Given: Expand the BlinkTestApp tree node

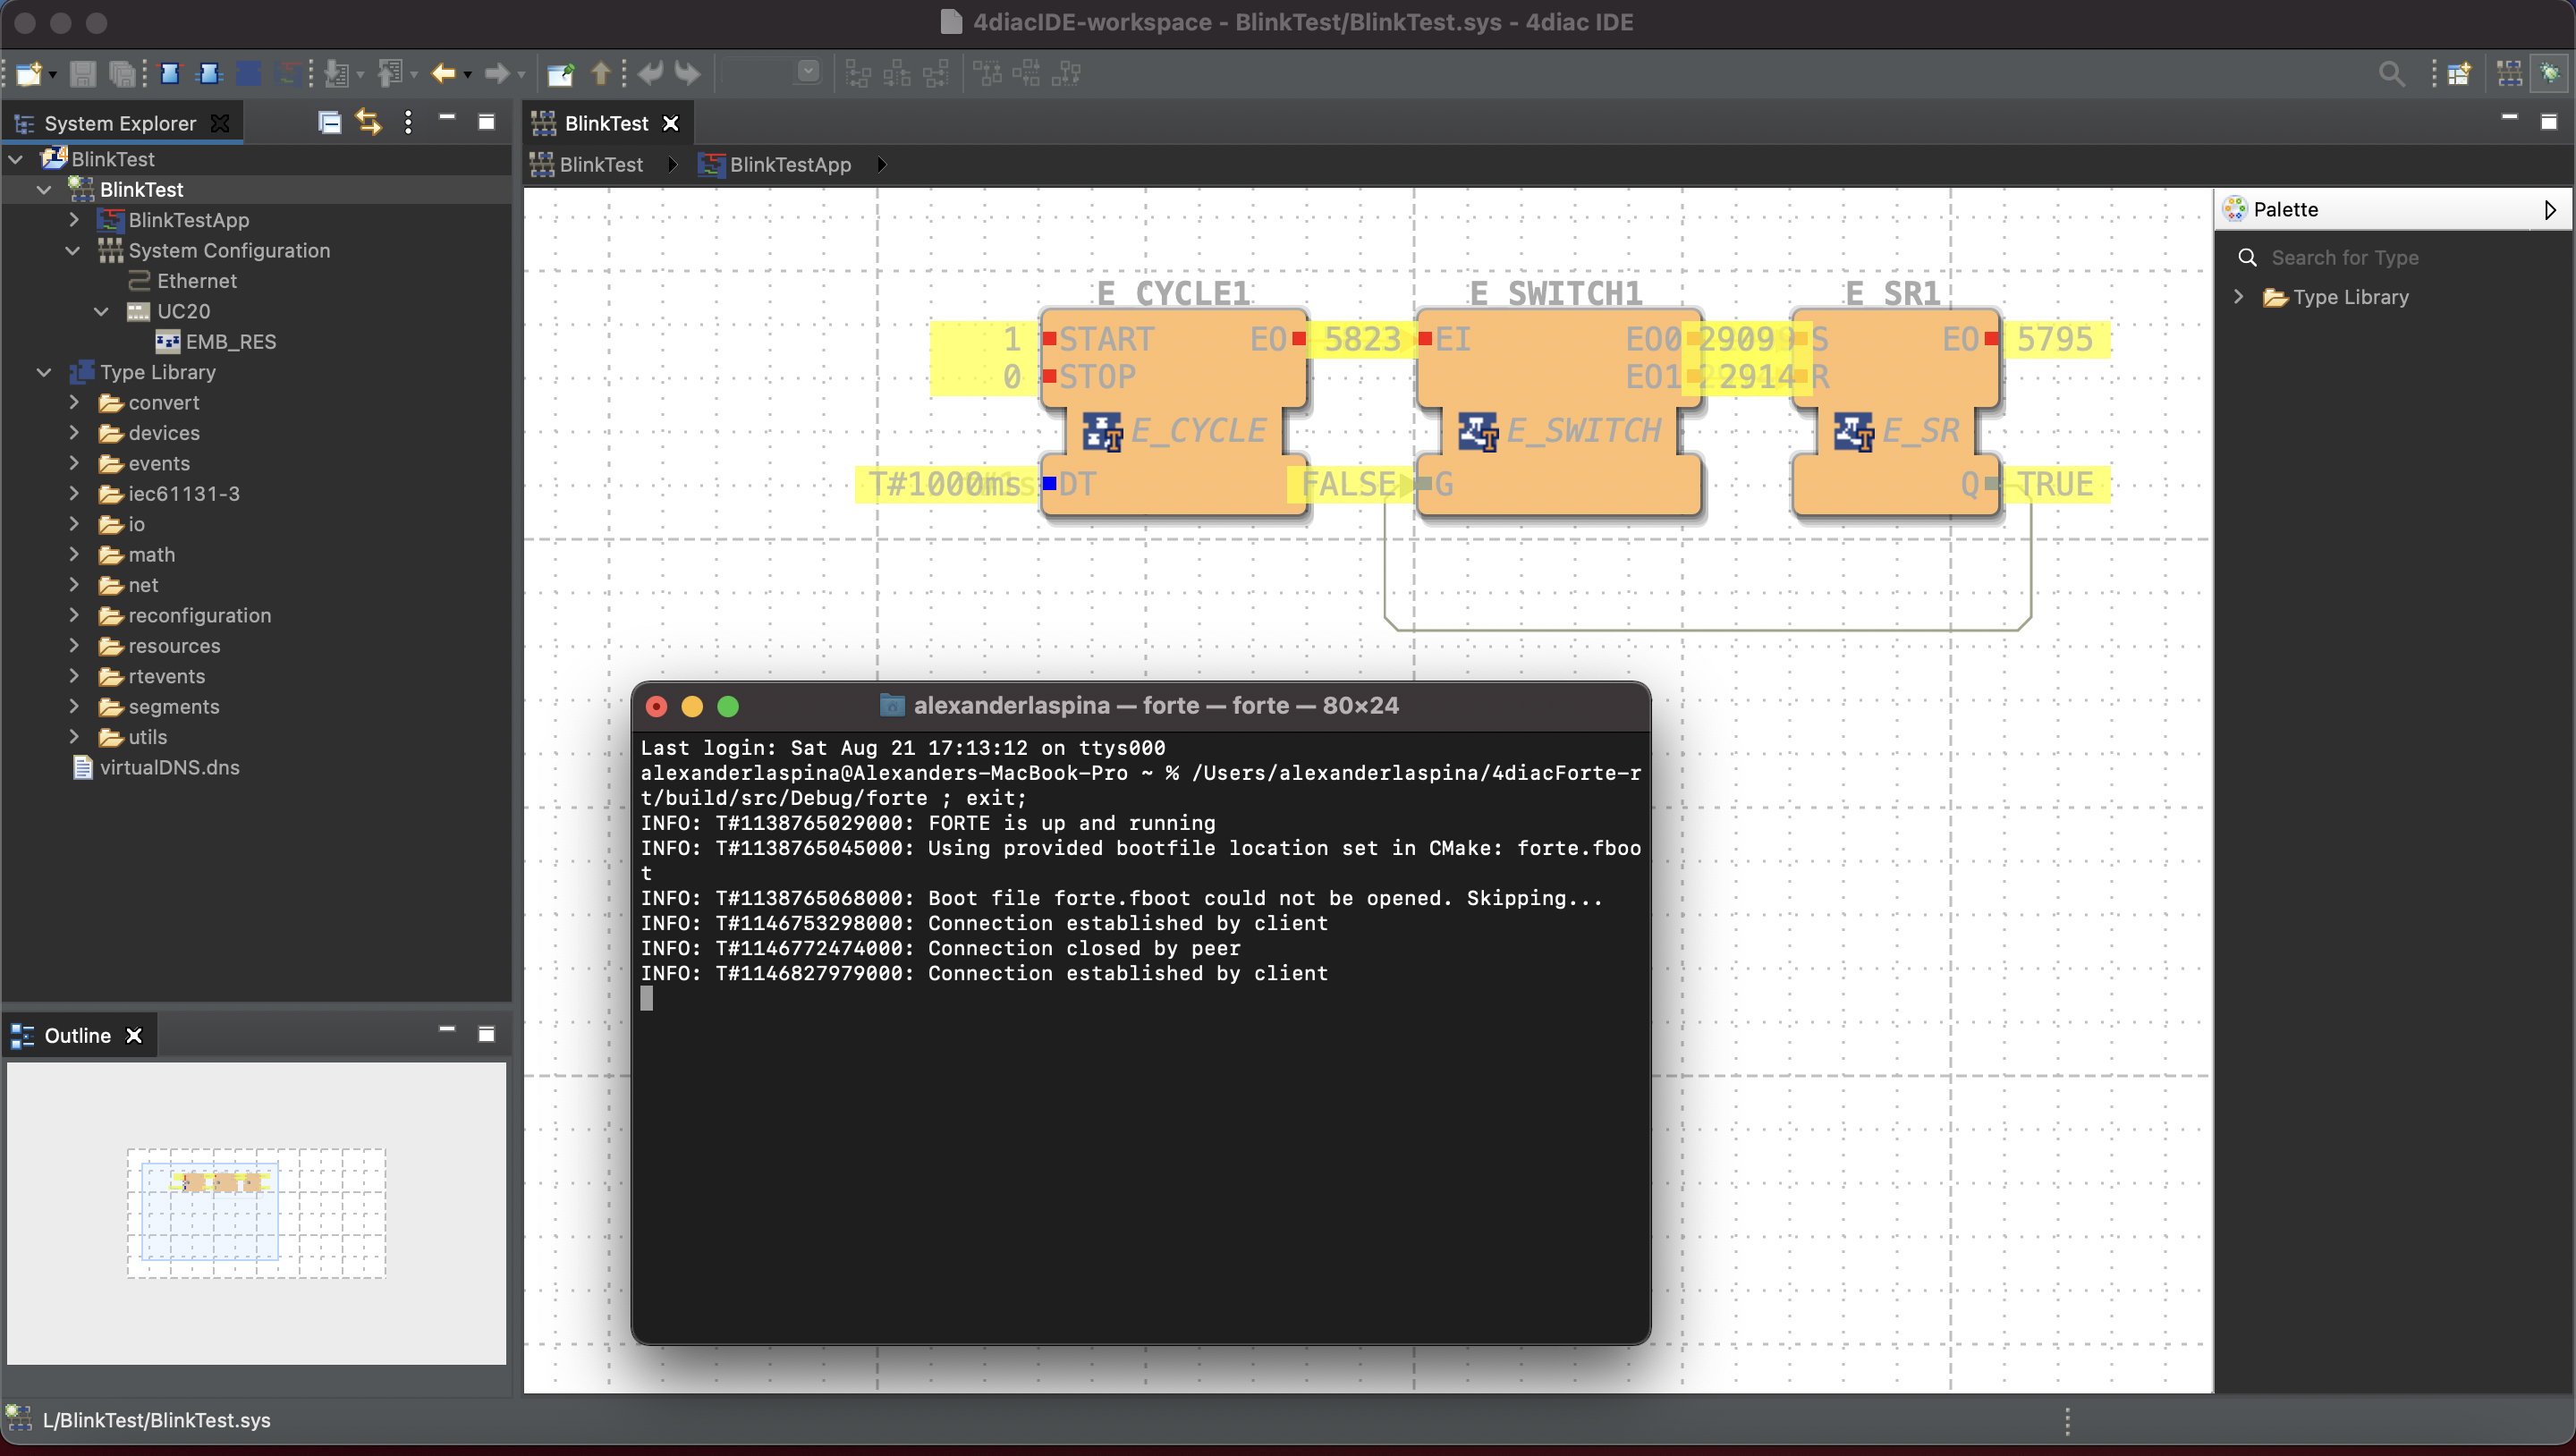Looking at the screenshot, I should [74, 220].
